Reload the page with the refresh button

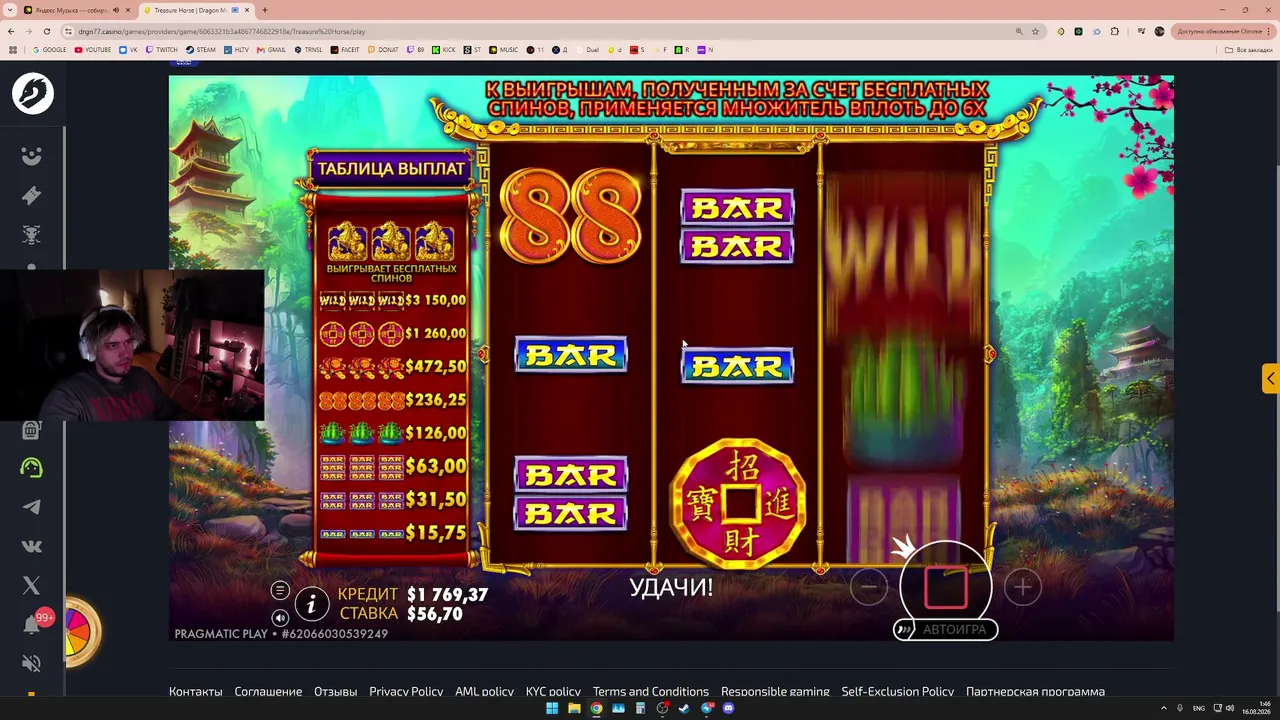click(x=46, y=31)
